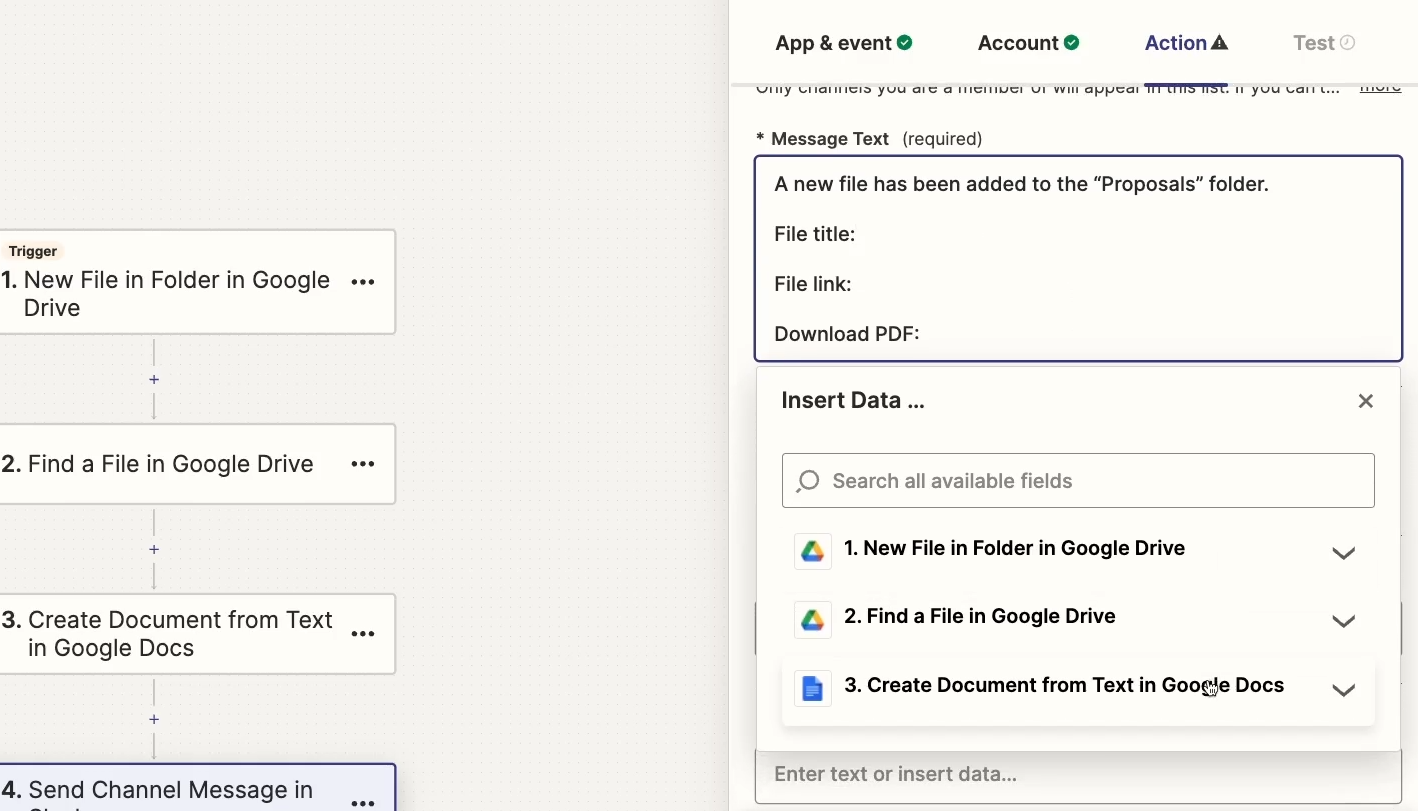
Task: Click the Google Docs icon for step 3 data
Action: pyautogui.click(x=813, y=689)
